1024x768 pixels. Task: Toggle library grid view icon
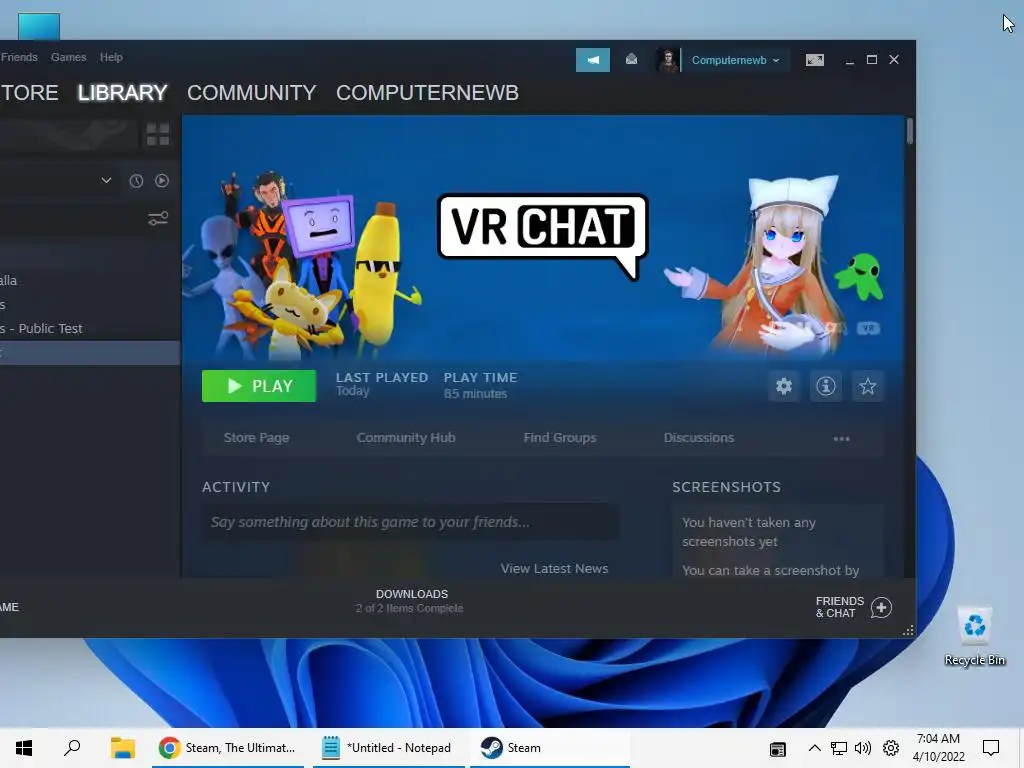(157, 135)
